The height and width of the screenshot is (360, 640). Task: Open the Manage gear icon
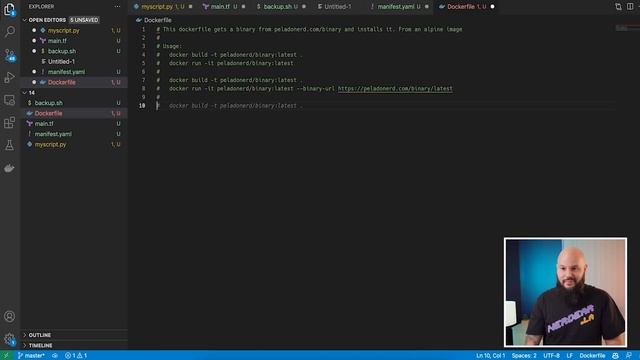[9, 339]
